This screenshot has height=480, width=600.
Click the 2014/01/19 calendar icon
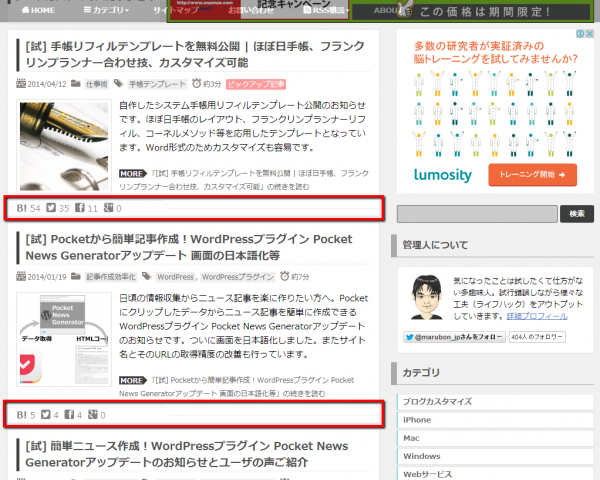click(21, 276)
